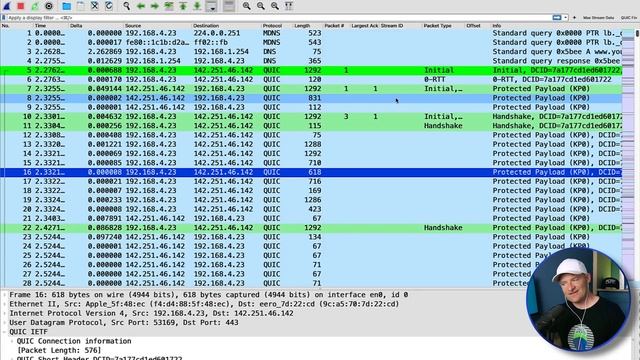Image resolution: width=640 pixels, height=360 pixels.
Task: Open a capture file (blue folder)
Action: [x=67, y=6]
